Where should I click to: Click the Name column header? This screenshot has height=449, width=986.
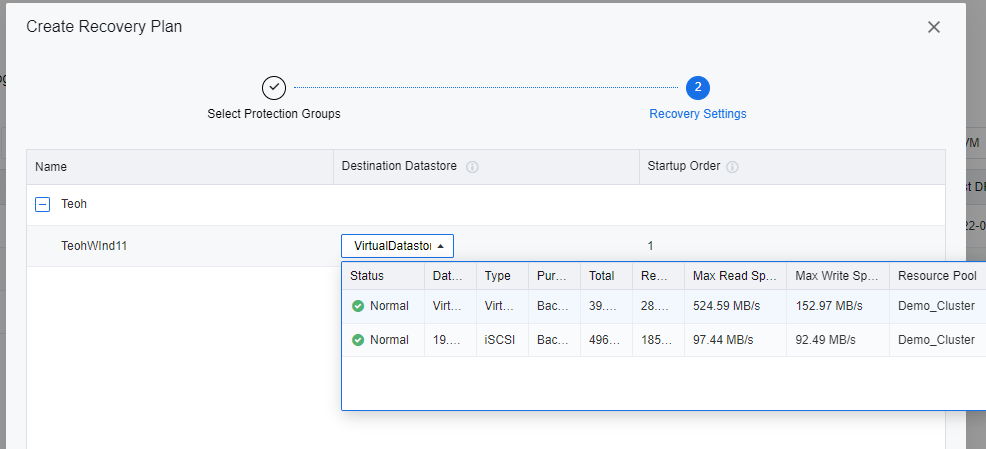coord(51,167)
